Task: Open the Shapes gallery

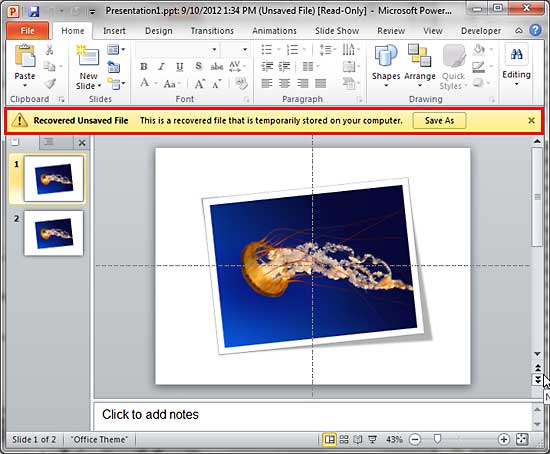Action: coord(386,65)
